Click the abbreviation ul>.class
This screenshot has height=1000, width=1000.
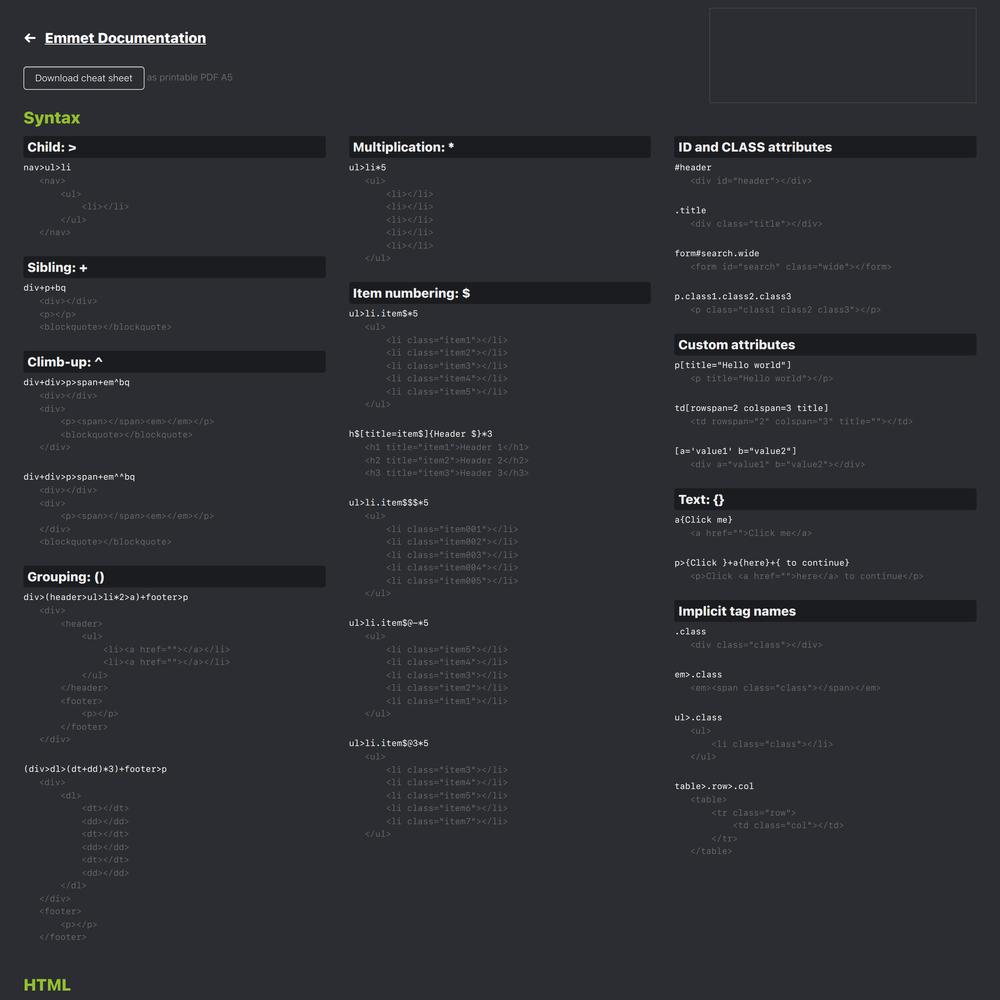tap(698, 717)
